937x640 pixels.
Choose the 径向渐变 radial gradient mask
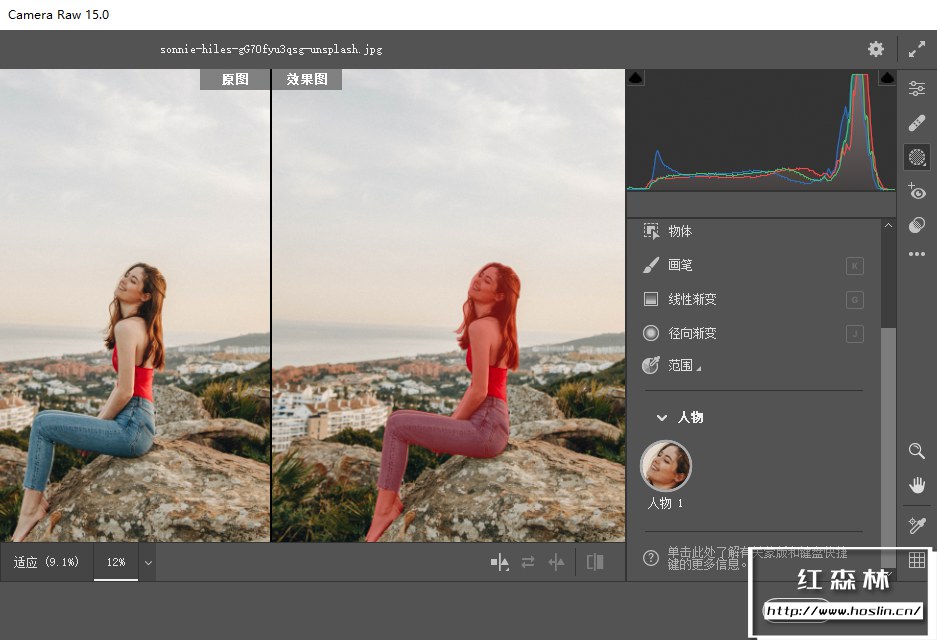(x=692, y=333)
